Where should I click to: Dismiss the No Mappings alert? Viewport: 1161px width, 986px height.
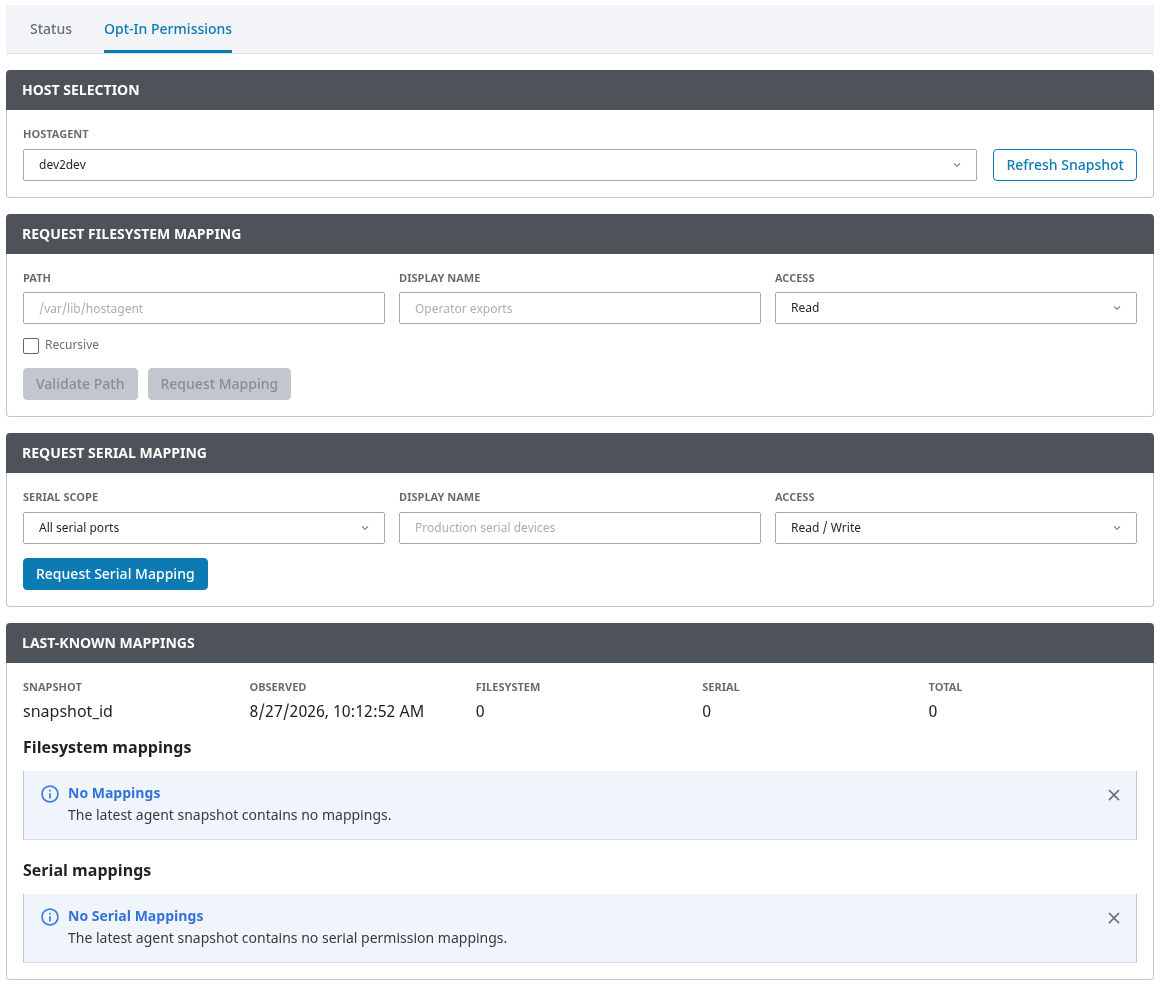coord(1113,795)
